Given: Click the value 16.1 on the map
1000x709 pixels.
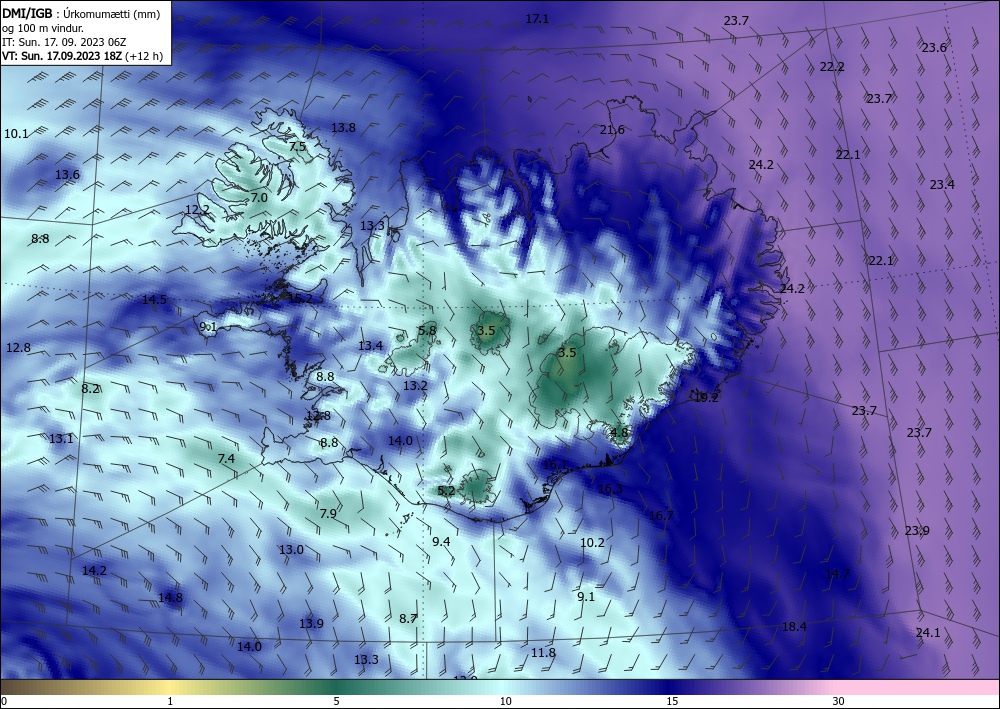Looking at the screenshot, I should [555, 465].
